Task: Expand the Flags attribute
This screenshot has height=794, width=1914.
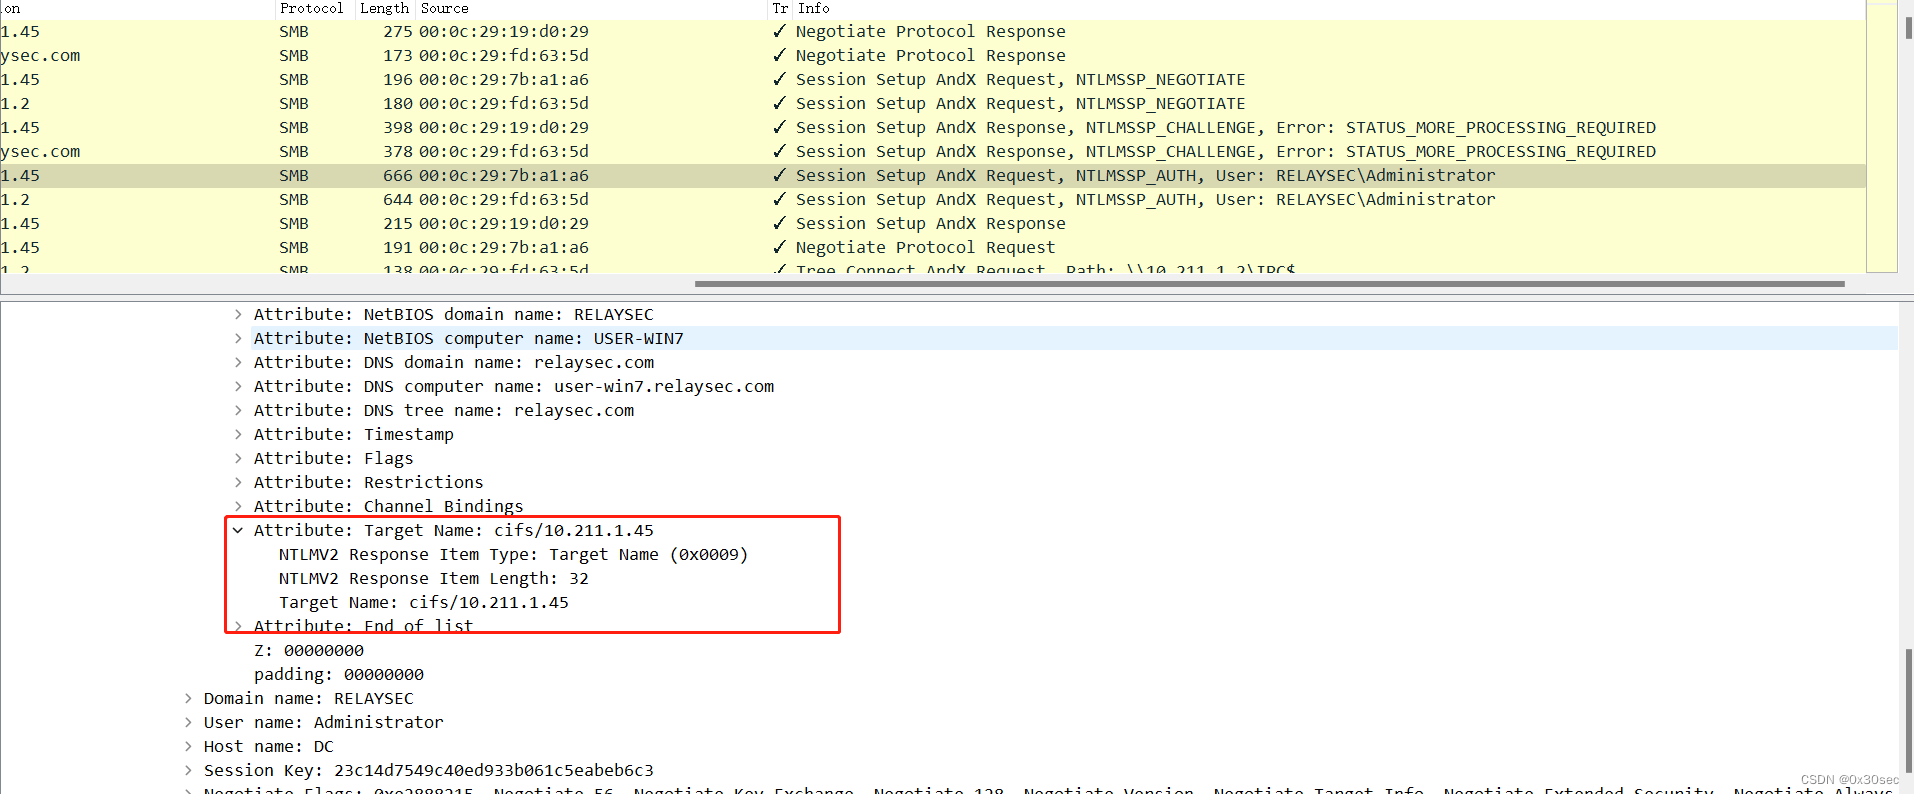Action: pyautogui.click(x=238, y=458)
